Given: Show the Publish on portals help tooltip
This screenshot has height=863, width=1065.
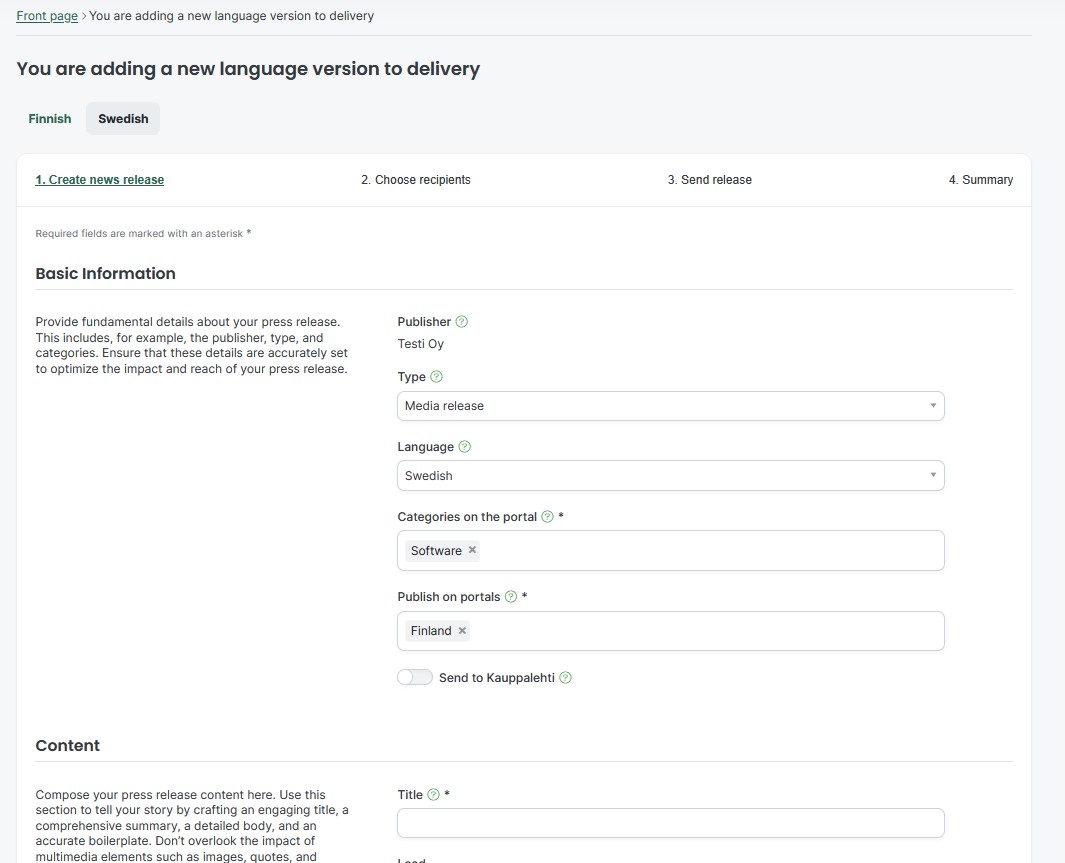Looking at the screenshot, I should (x=511, y=597).
